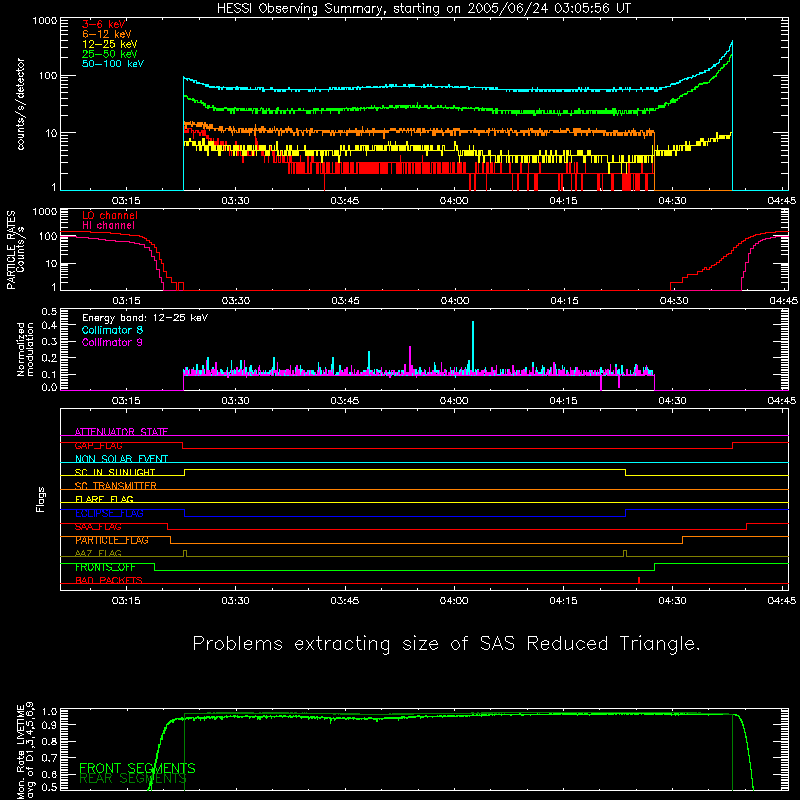Click the SC_IN_SUNLIGHT flag label
Screen dimensions: 800x800
pos(115,472)
